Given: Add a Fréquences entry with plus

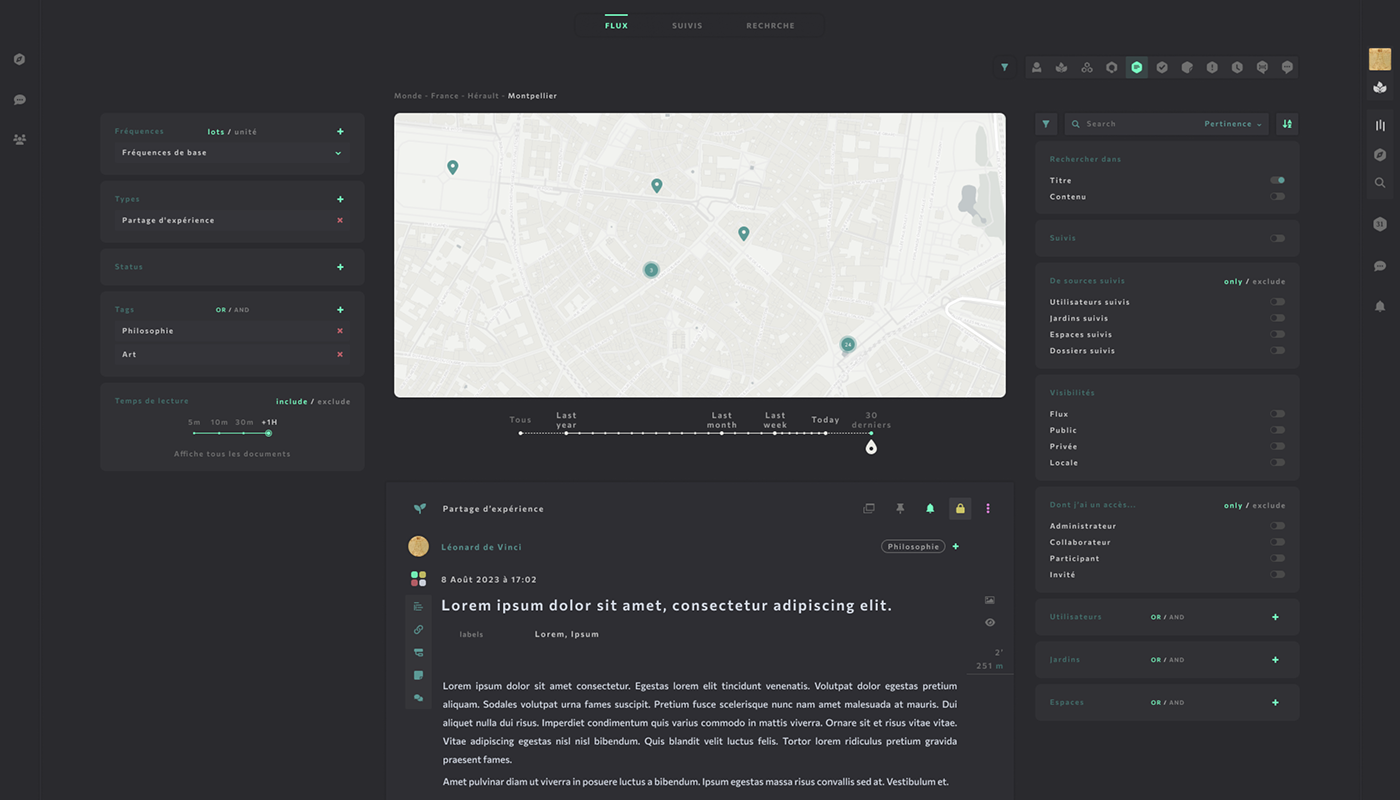Looking at the screenshot, I should pos(340,132).
